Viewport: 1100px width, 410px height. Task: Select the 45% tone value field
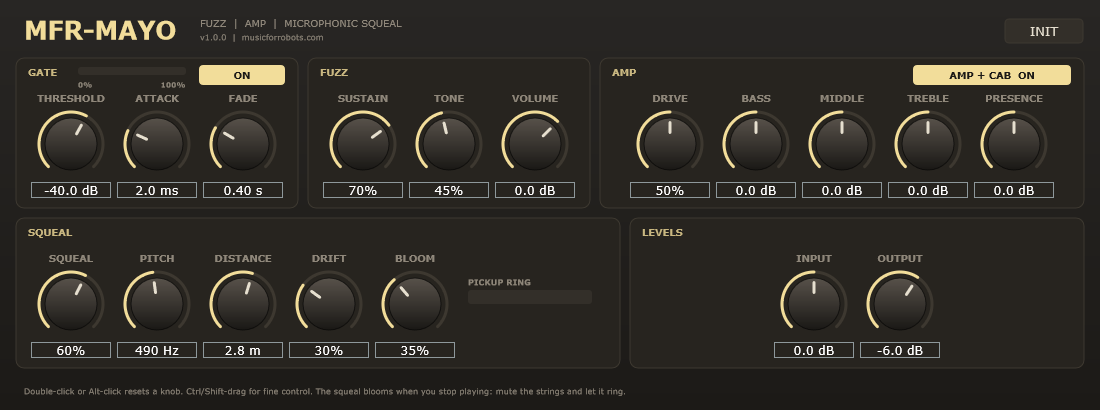click(449, 190)
